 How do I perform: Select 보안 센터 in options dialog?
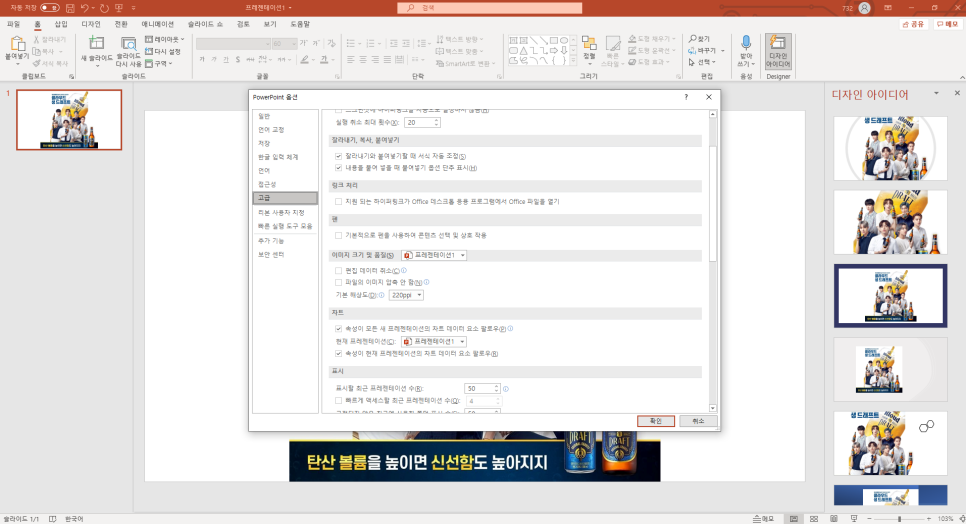[285, 254]
